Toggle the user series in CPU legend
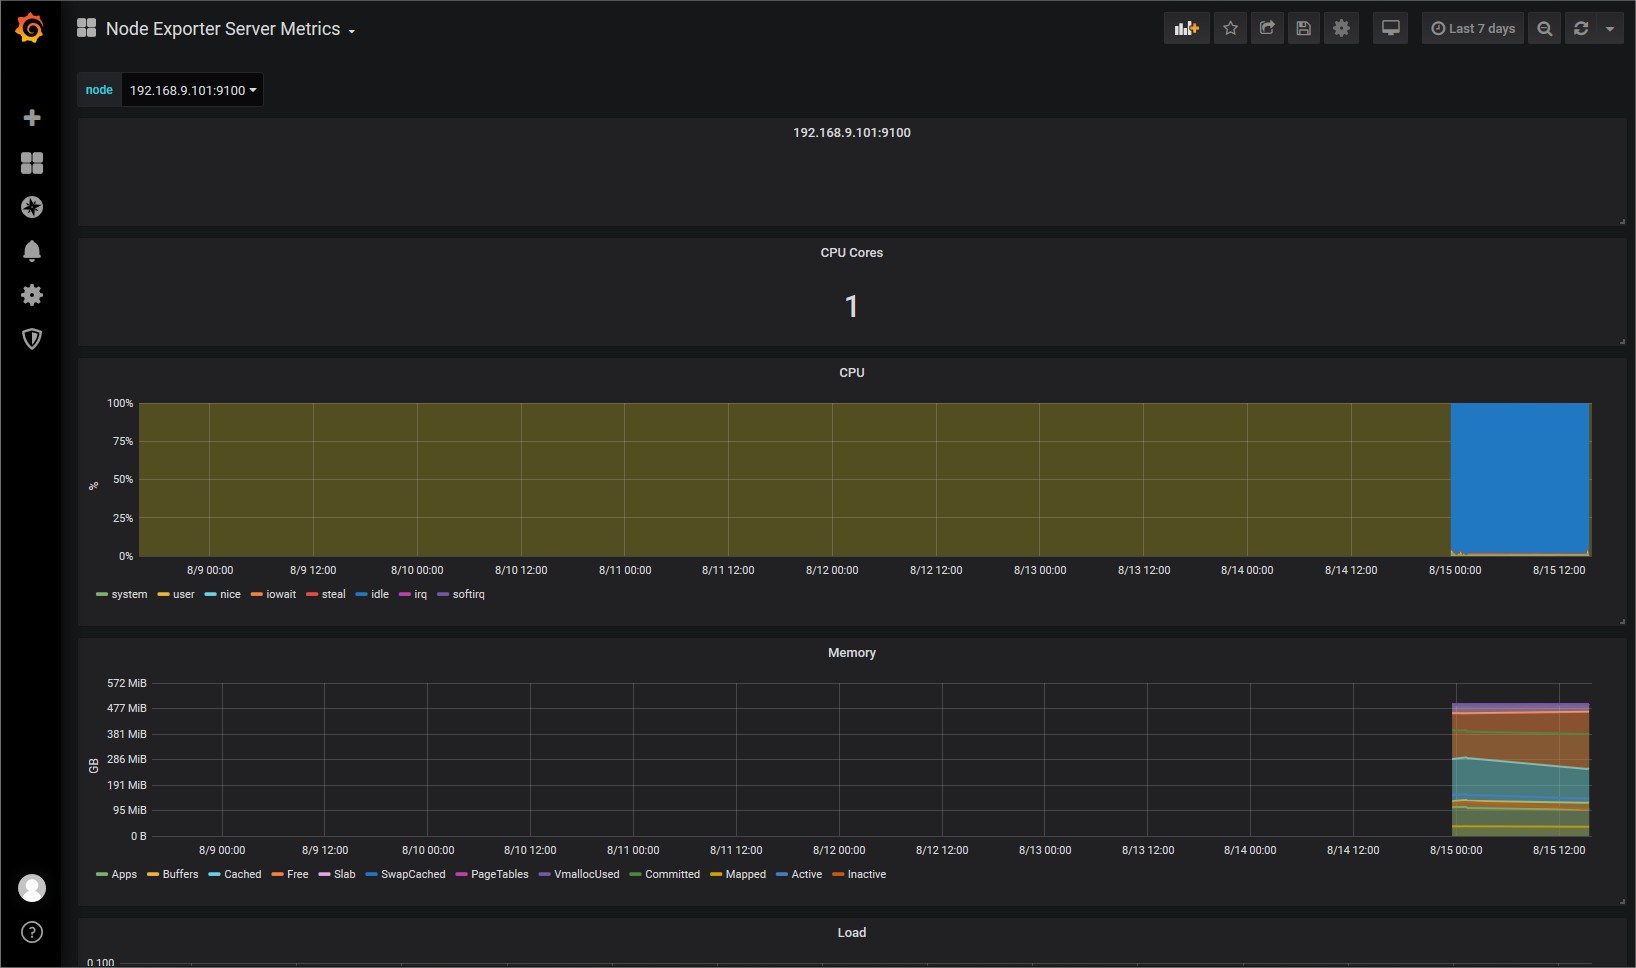 pyautogui.click(x=176, y=595)
